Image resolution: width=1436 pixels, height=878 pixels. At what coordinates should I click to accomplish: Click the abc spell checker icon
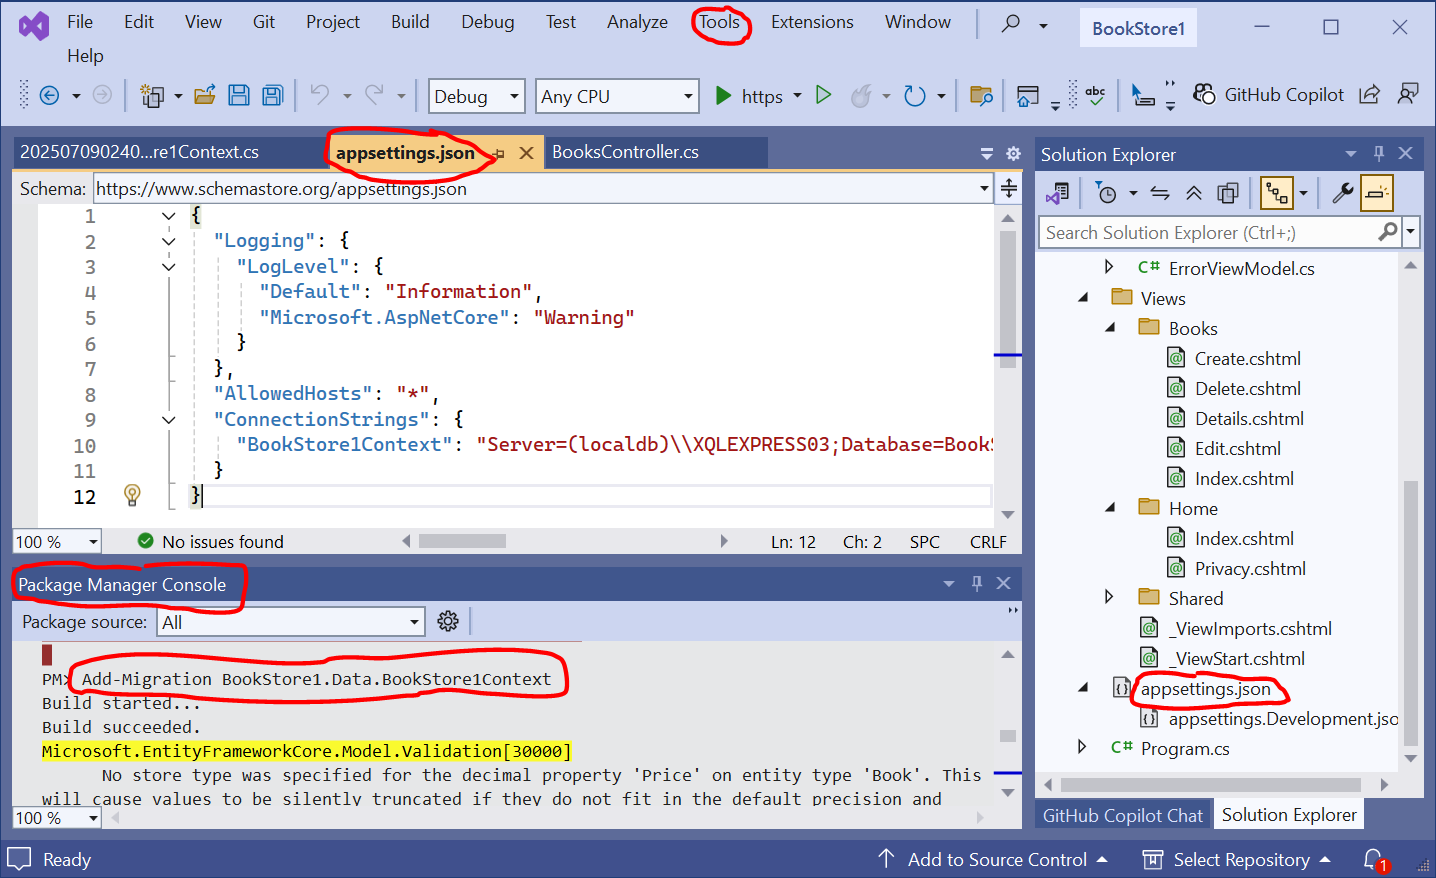(1096, 96)
